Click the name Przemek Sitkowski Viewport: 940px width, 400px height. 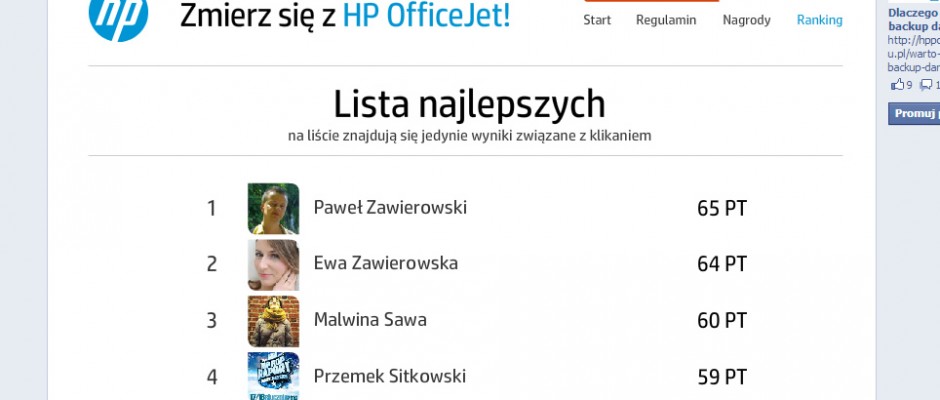point(390,376)
